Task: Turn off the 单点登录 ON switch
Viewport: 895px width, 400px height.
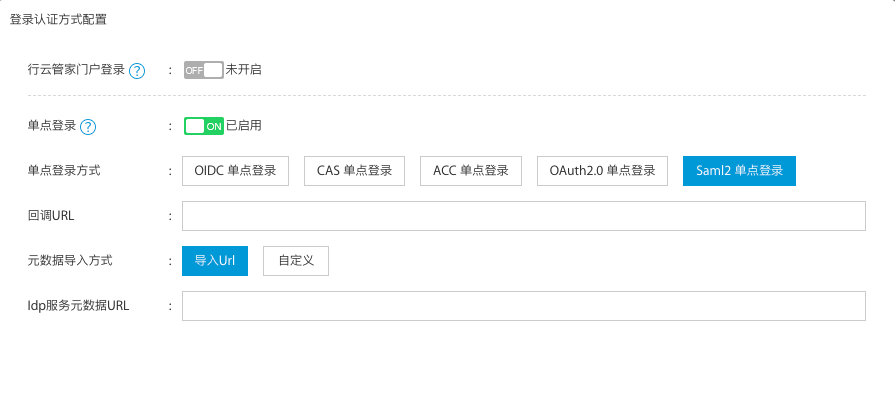Action: (203, 126)
